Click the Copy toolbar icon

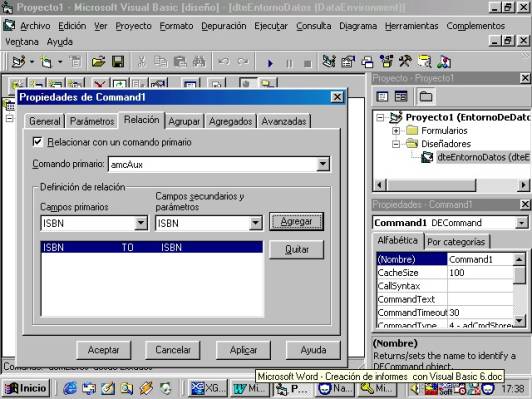pyautogui.click(x=160, y=62)
